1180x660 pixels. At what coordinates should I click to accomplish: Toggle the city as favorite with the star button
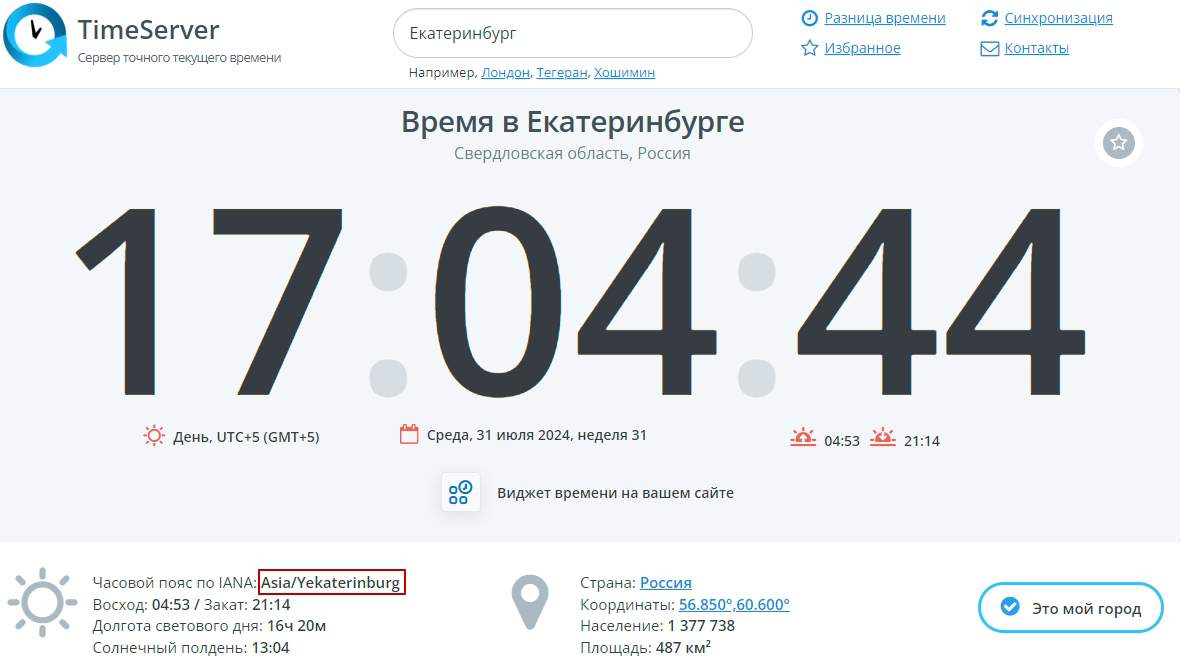tap(1117, 143)
